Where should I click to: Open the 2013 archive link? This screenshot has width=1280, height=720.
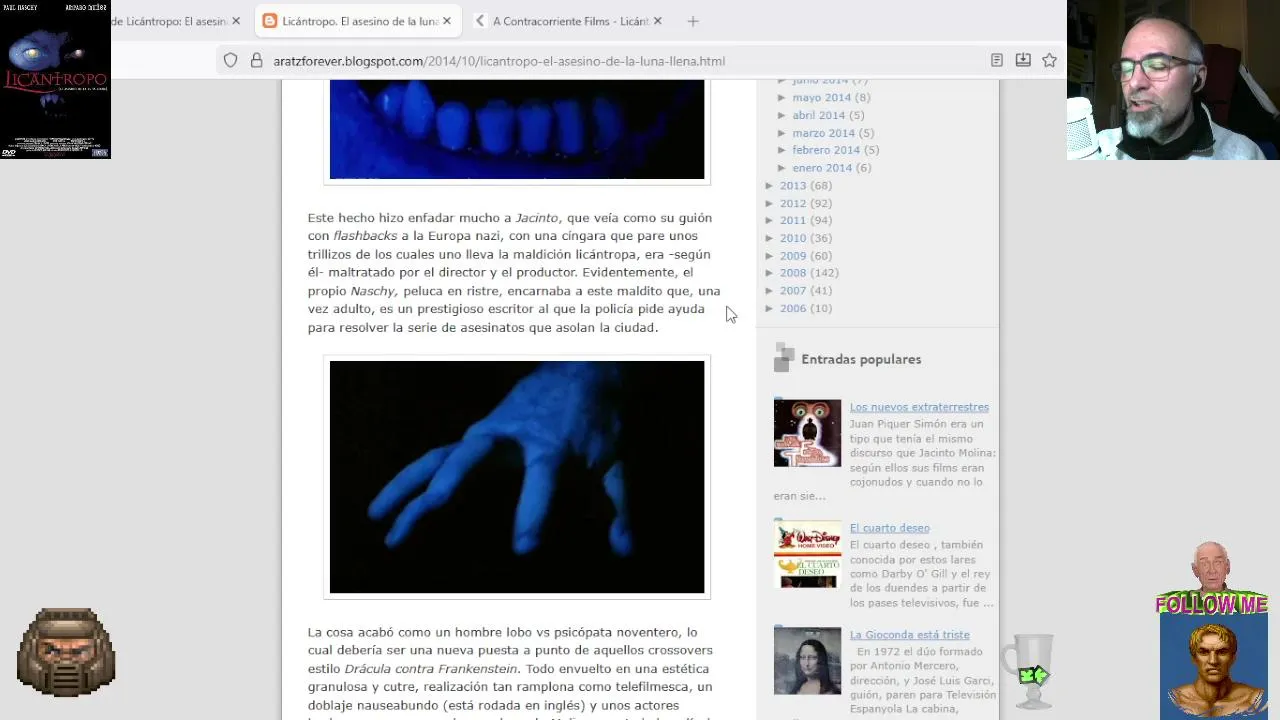point(793,186)
